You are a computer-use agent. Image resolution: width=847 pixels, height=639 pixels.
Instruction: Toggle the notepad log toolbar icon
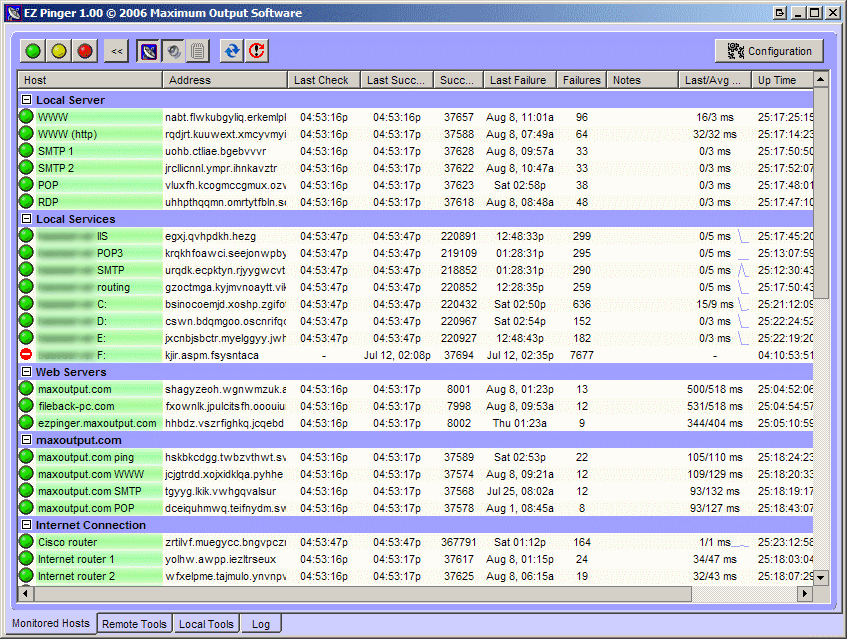point(197,51)
